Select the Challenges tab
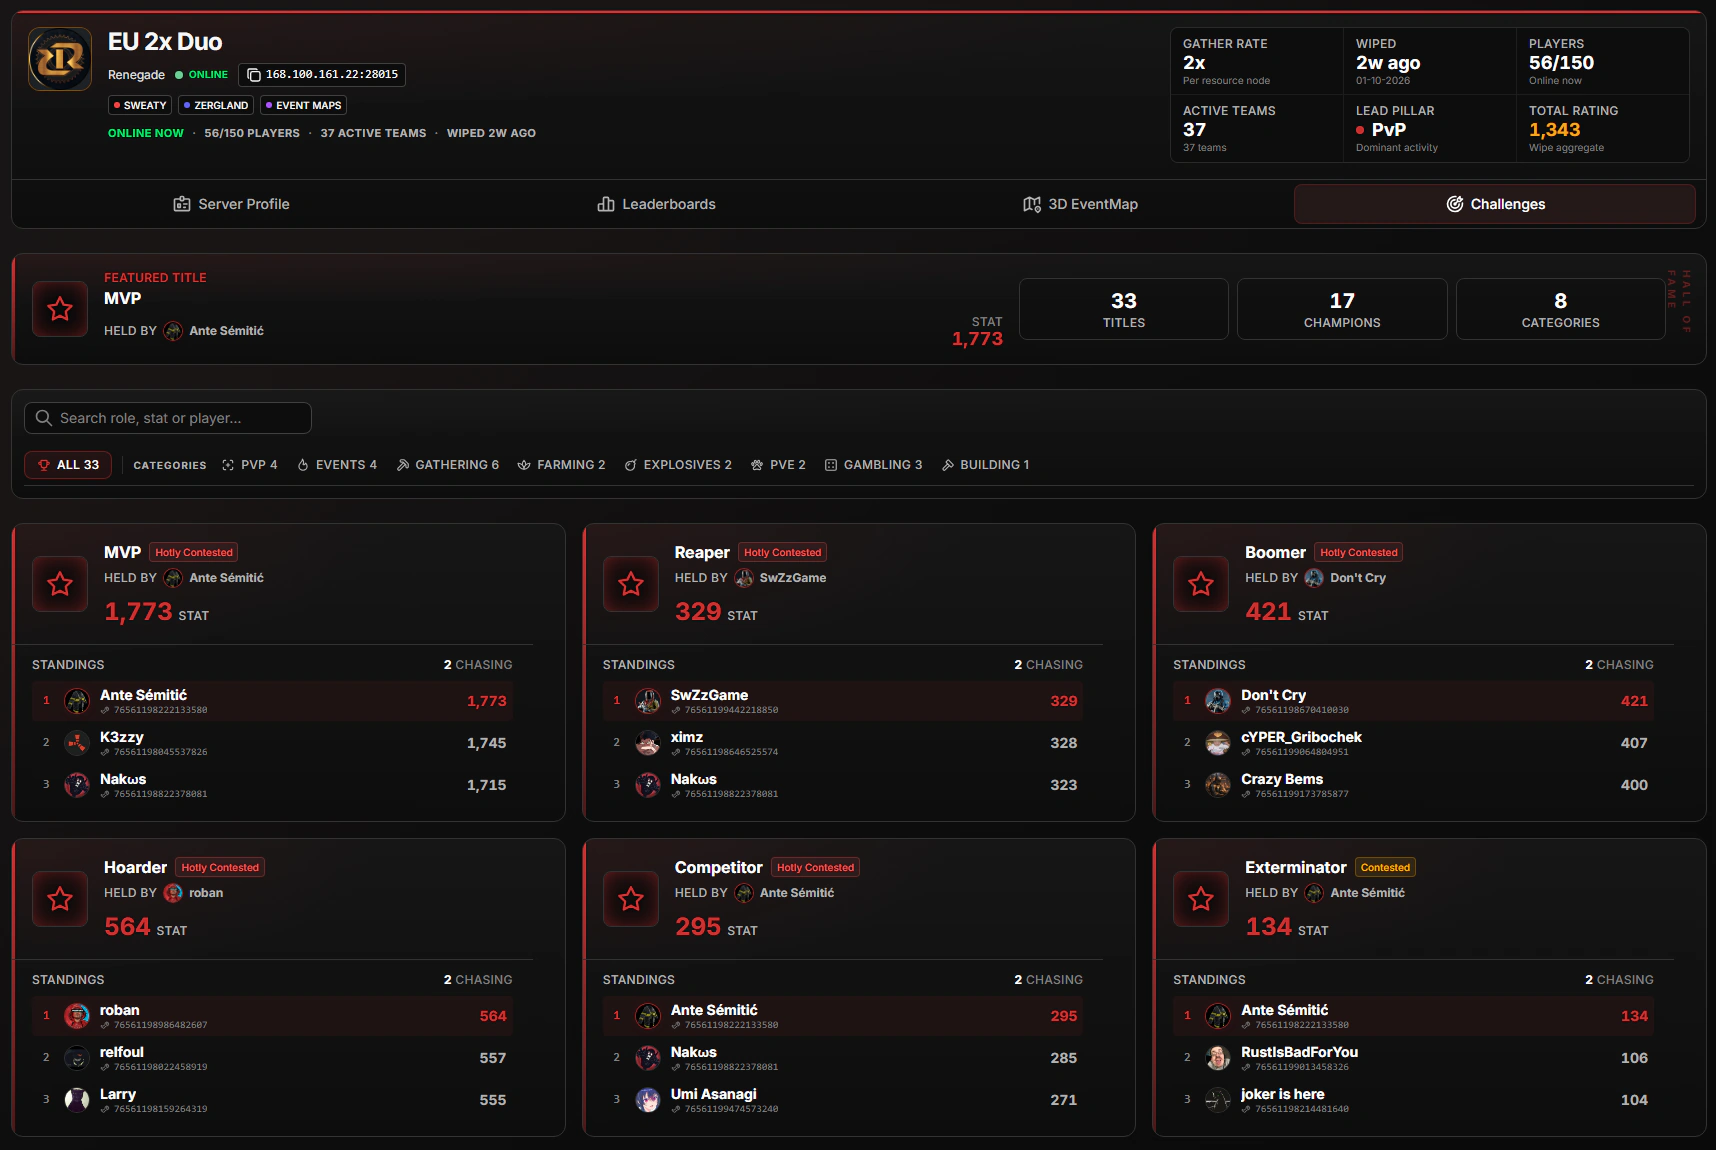1716x1150 pixels. 1495,204
